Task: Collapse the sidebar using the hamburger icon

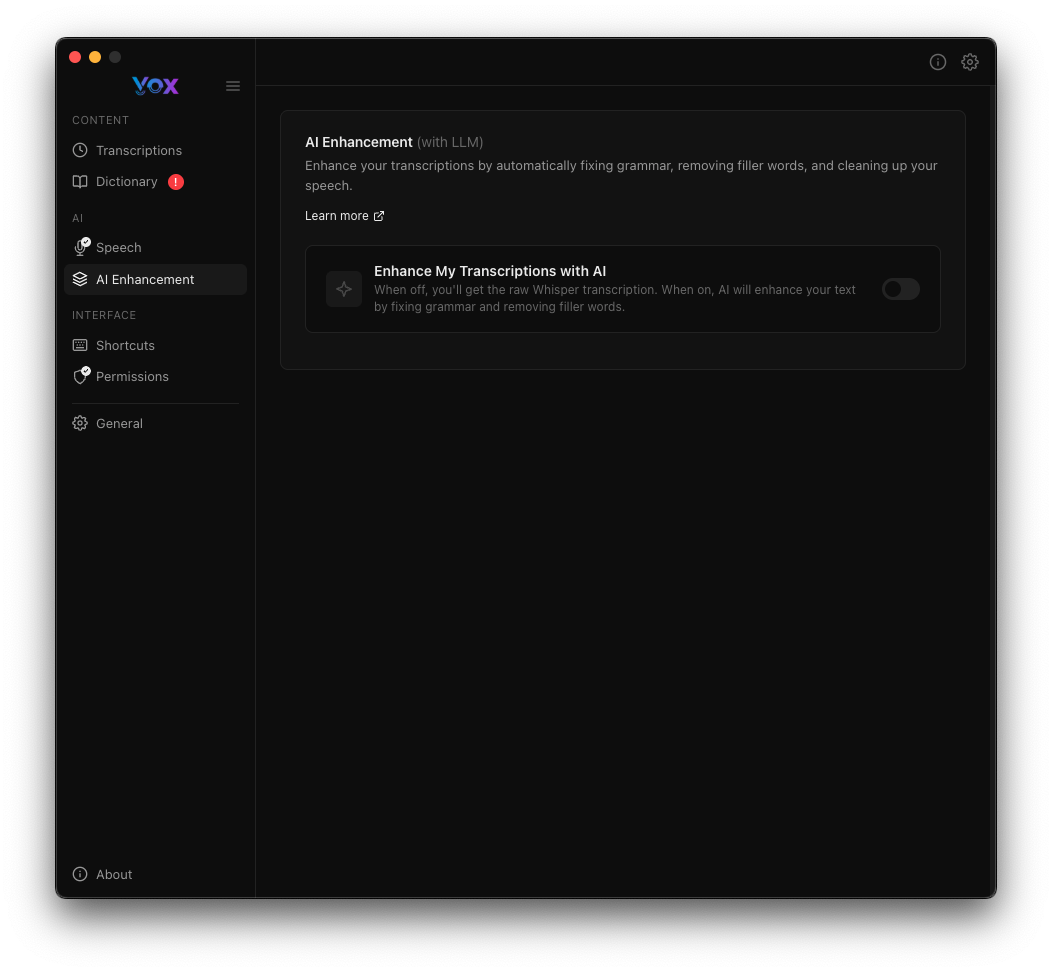Action: tap(233, 86)
